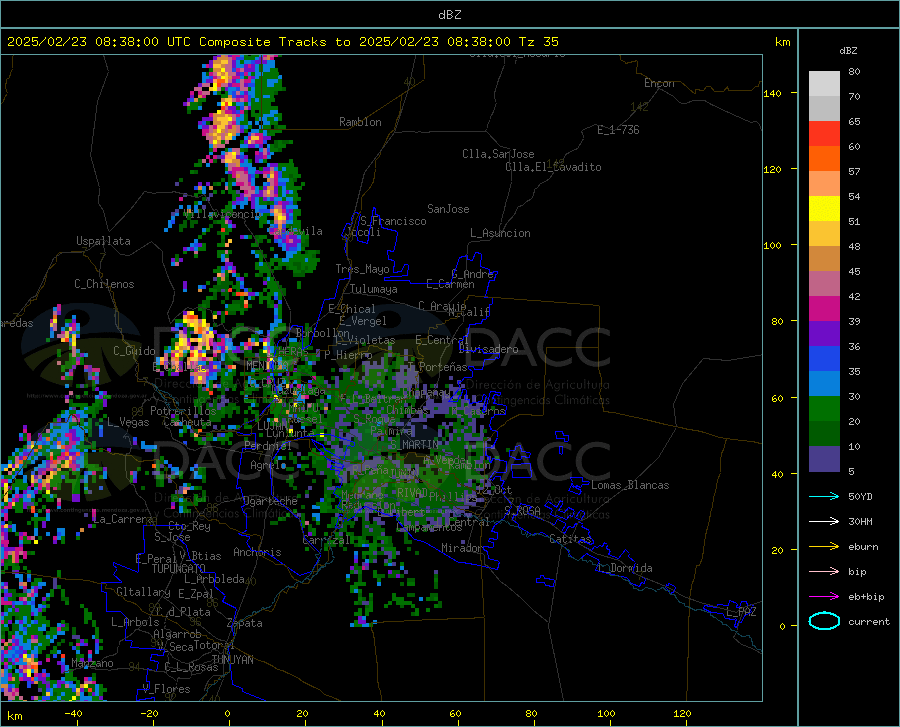Click the Gltallary label
Viewport: 900px width, 727px height.
(x=143, y=592)
